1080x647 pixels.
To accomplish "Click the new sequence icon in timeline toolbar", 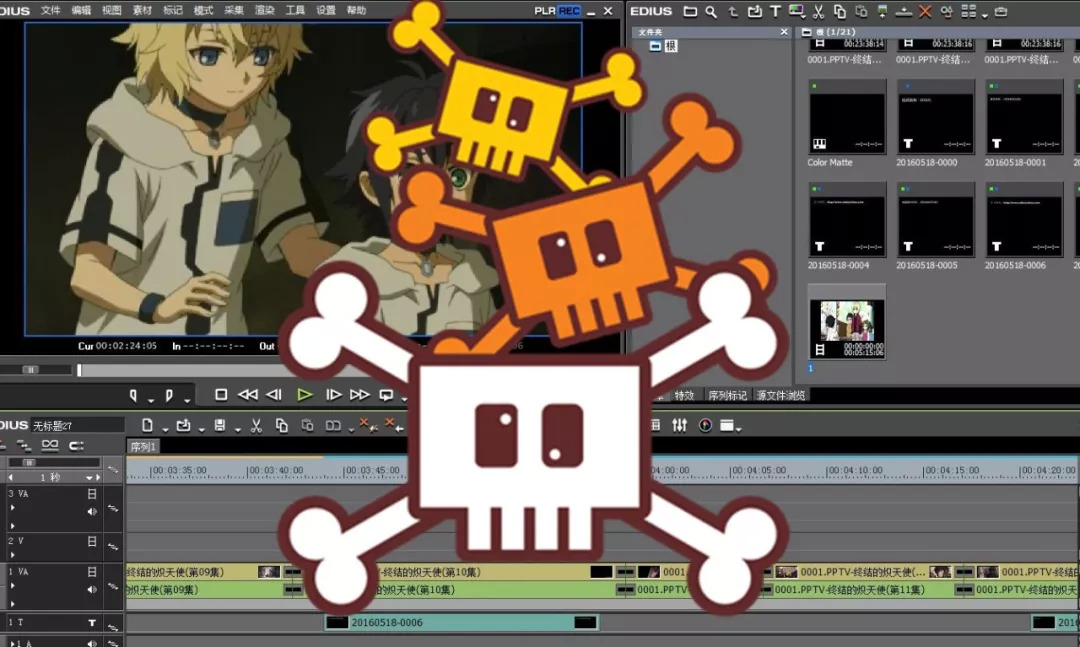I will [147, 426].
